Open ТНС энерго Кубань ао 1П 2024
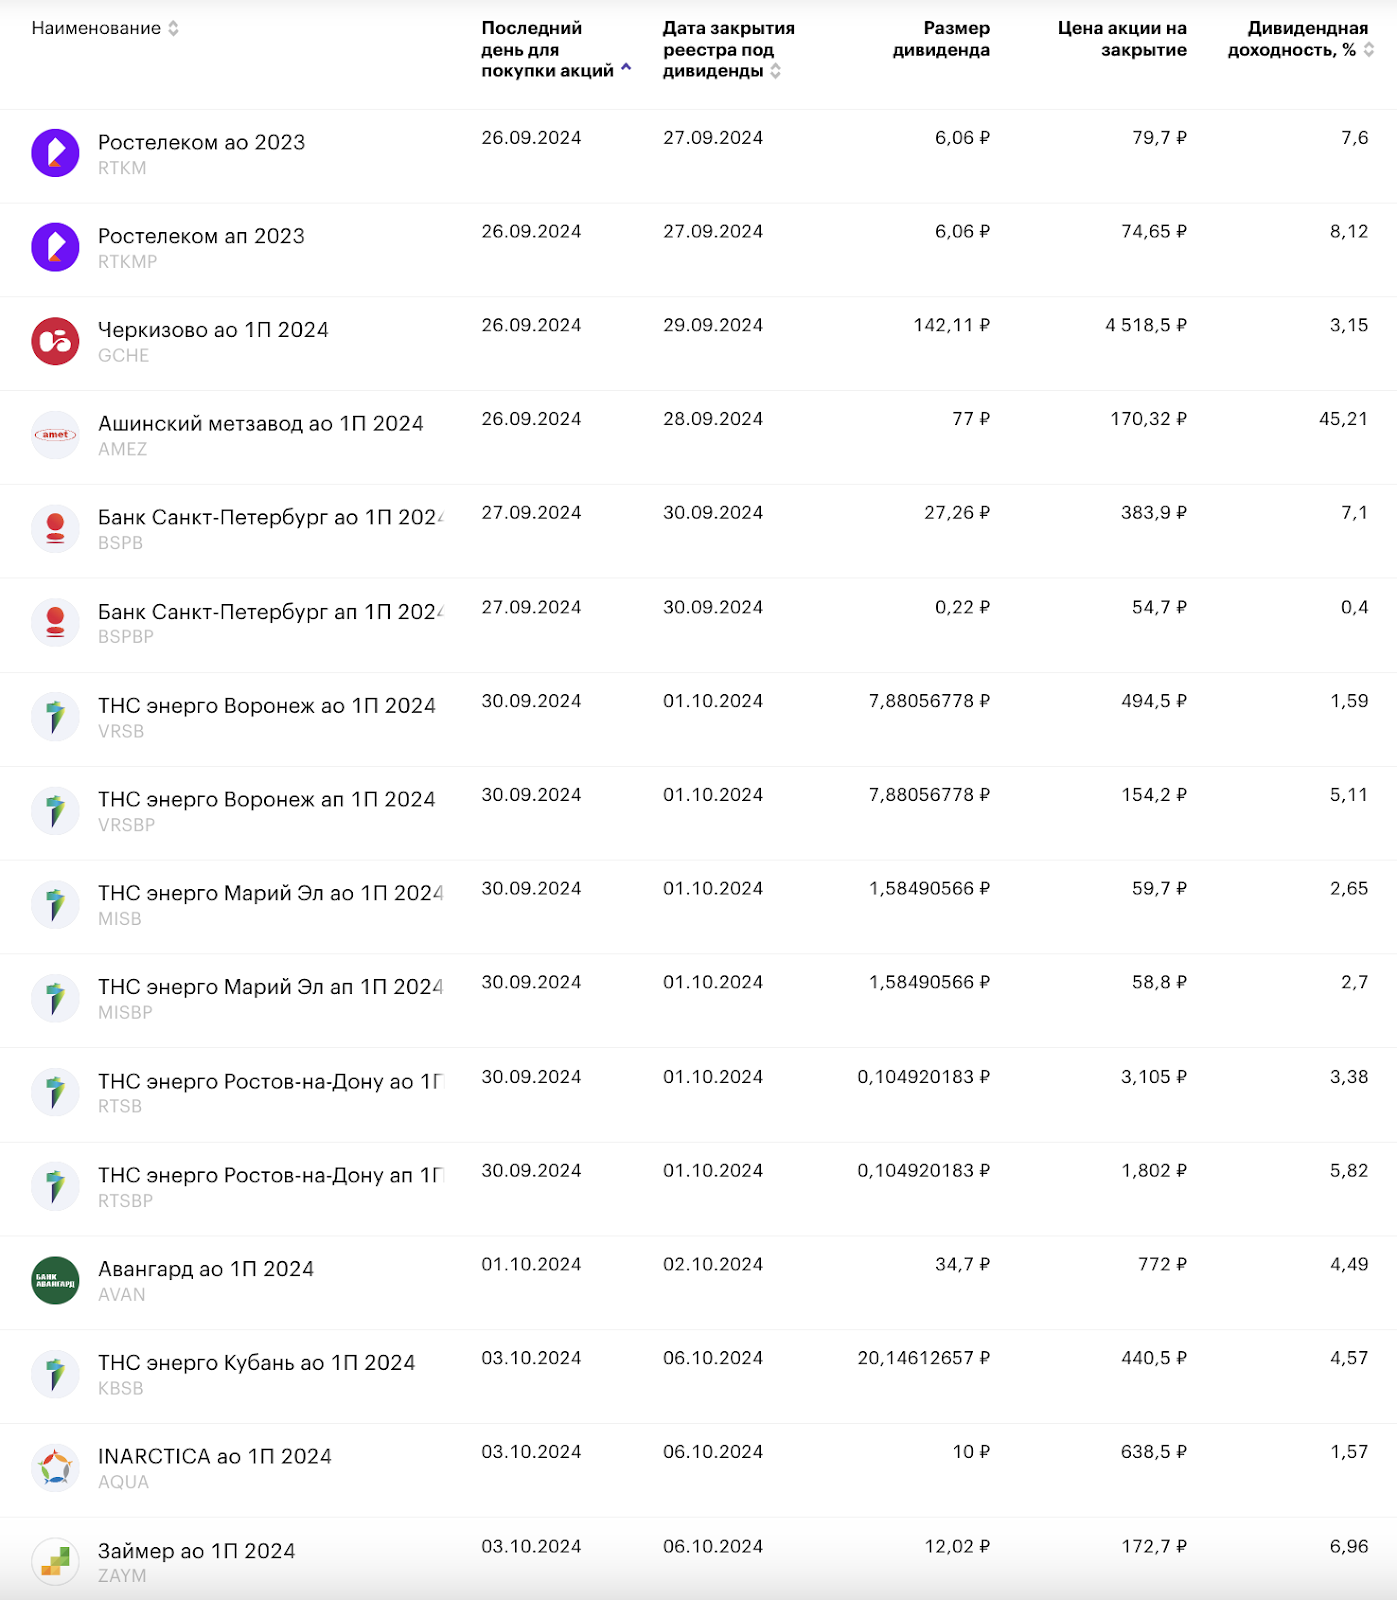The width and height of the screenshot is (1397, 1600). point(256,1363)
